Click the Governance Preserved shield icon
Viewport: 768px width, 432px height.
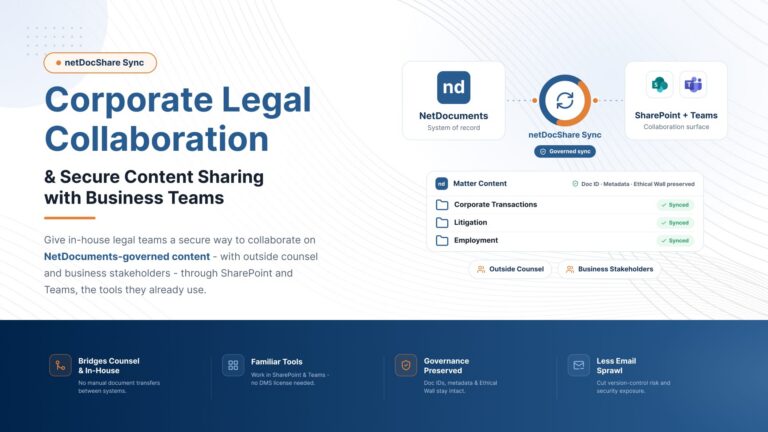tap(406, 365)
